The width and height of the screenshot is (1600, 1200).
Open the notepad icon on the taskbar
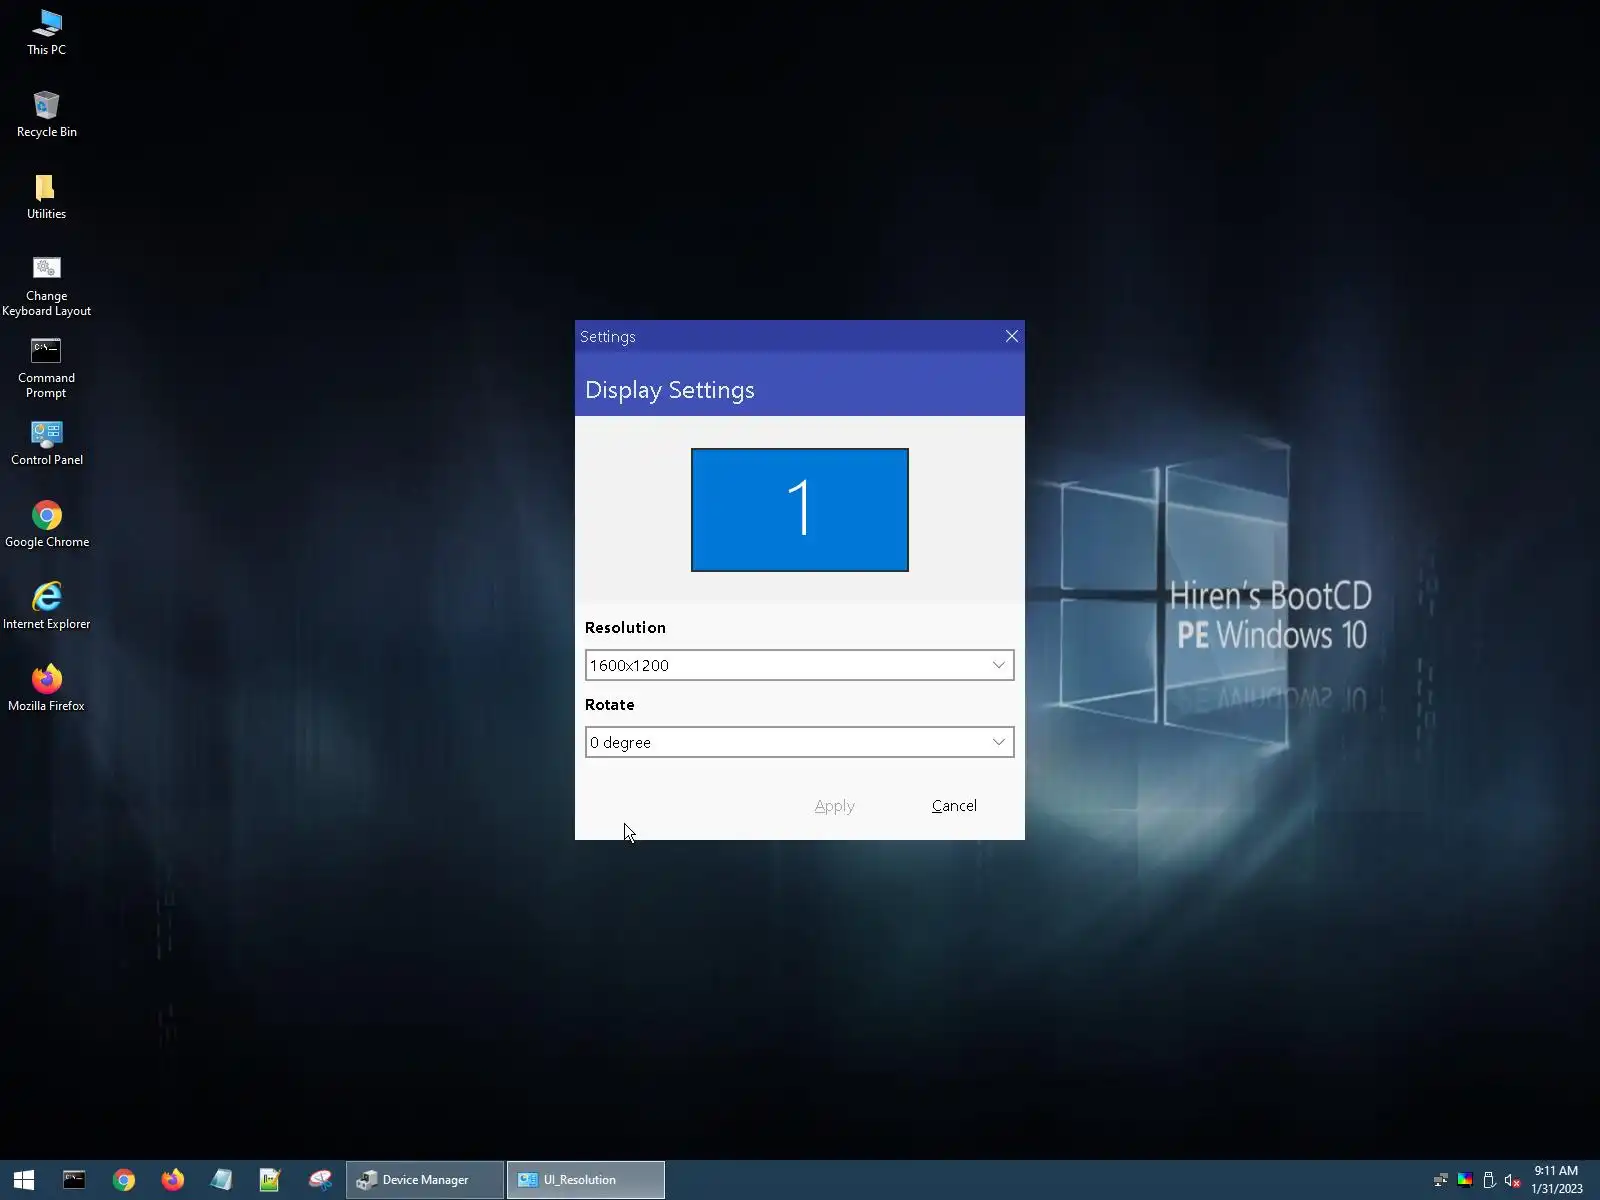221,1180
